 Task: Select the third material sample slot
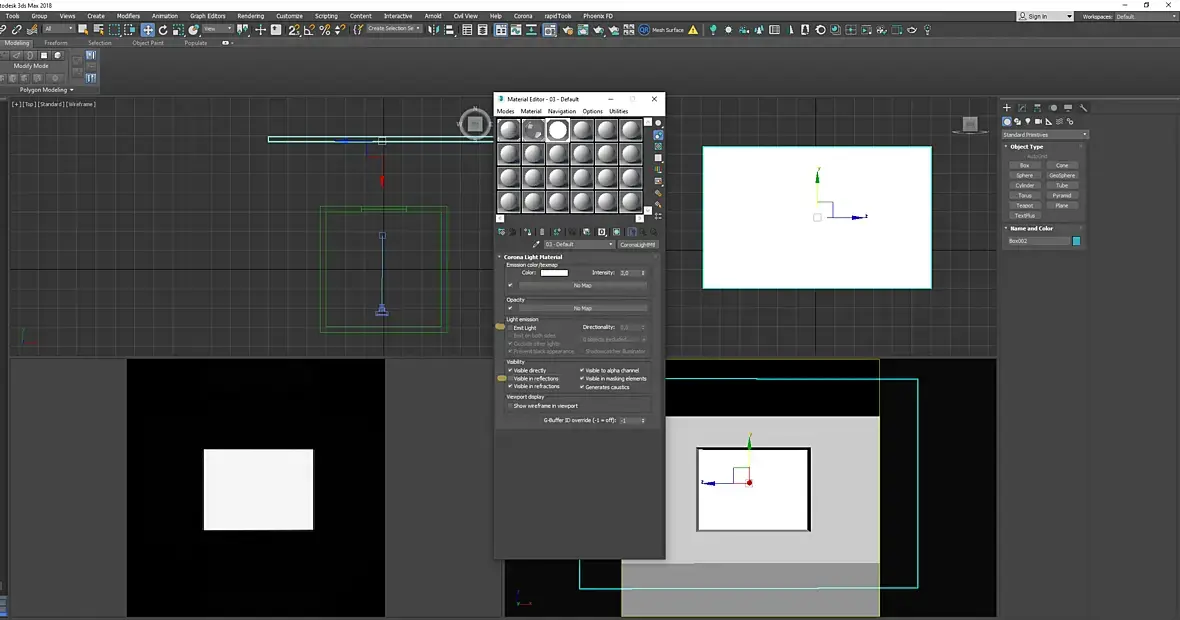(557, 130)
